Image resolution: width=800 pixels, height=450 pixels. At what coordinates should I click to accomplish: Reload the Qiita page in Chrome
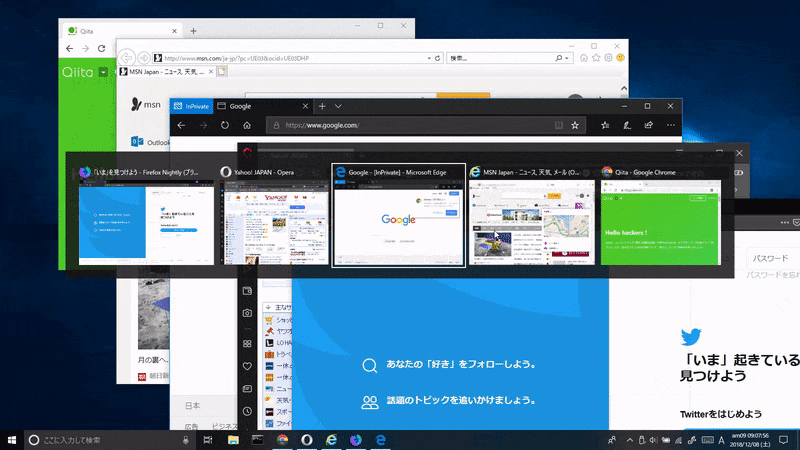click(102, 48)
